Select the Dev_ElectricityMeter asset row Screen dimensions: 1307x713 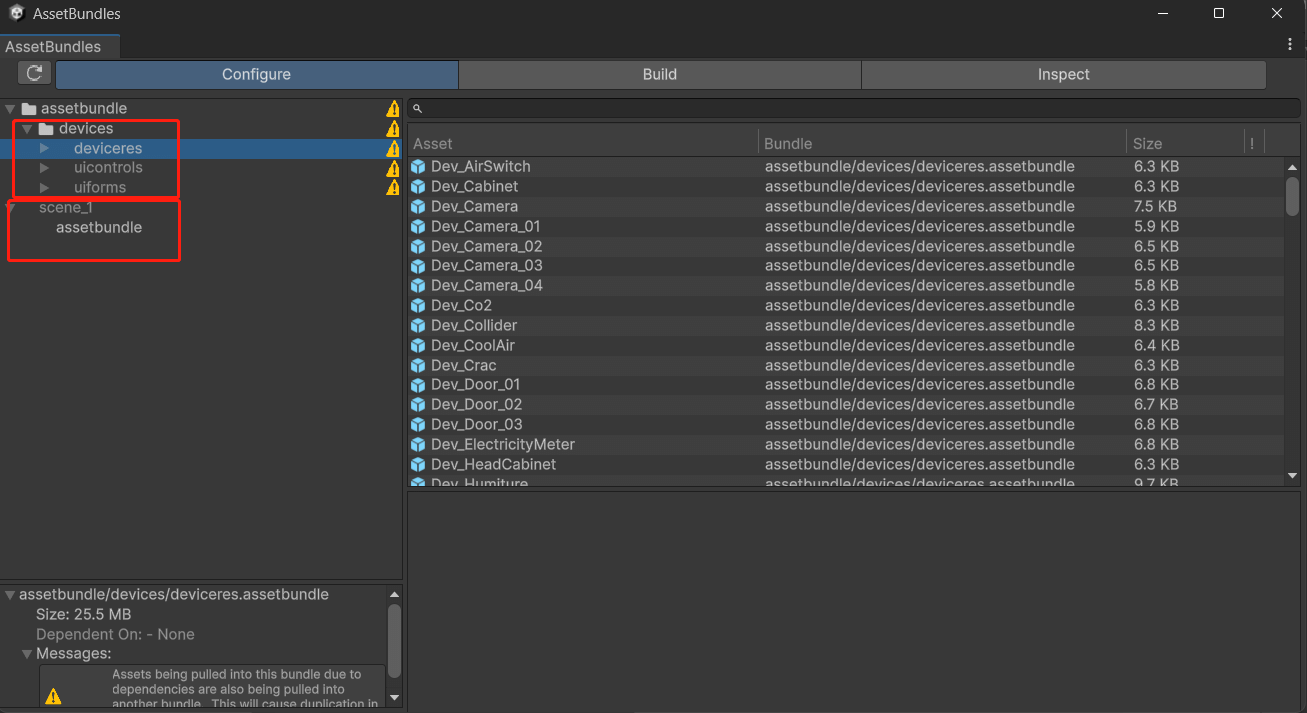pyautogui.click(x=503, y=444)
